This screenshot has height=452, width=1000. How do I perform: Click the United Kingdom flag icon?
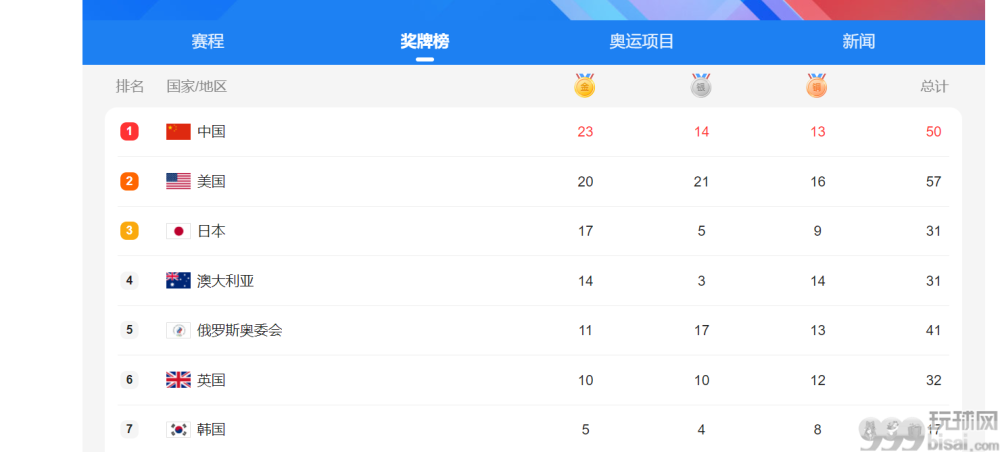(x=179, y=380)
